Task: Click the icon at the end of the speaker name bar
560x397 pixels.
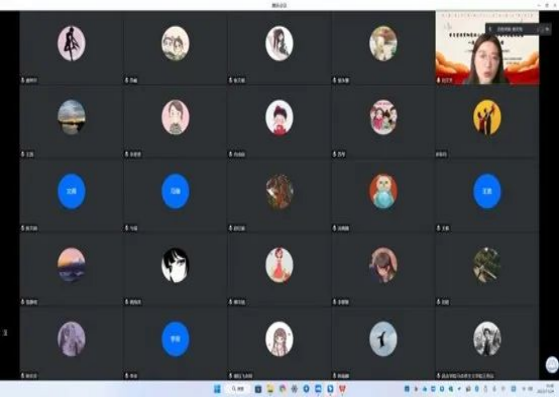Action: [x=547, y=29]
